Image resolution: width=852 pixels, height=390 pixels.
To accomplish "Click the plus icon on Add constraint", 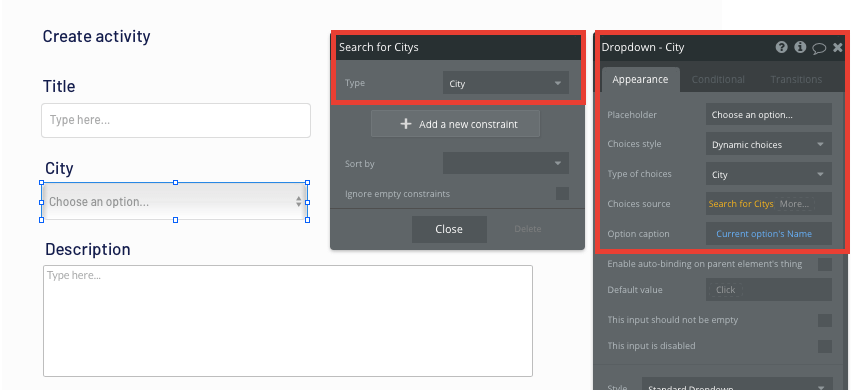I will [x=405, y=124].
